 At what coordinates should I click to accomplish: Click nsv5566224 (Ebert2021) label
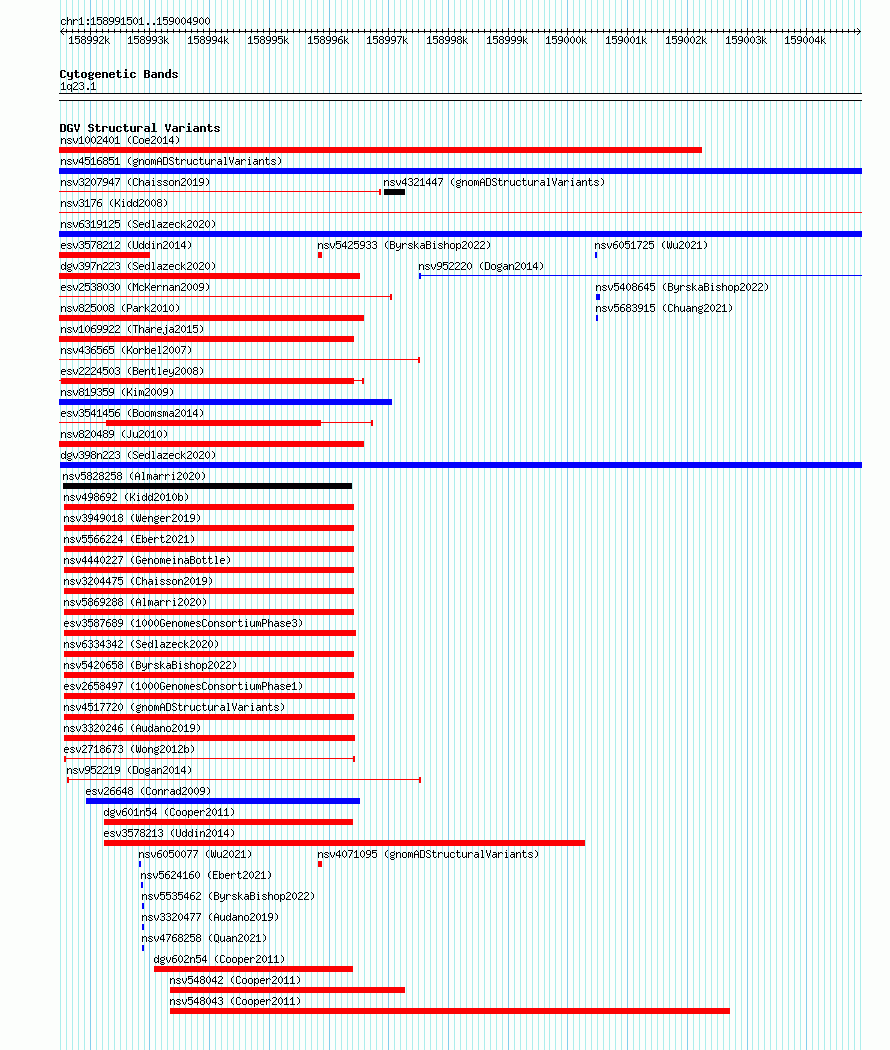click(129, 539)
